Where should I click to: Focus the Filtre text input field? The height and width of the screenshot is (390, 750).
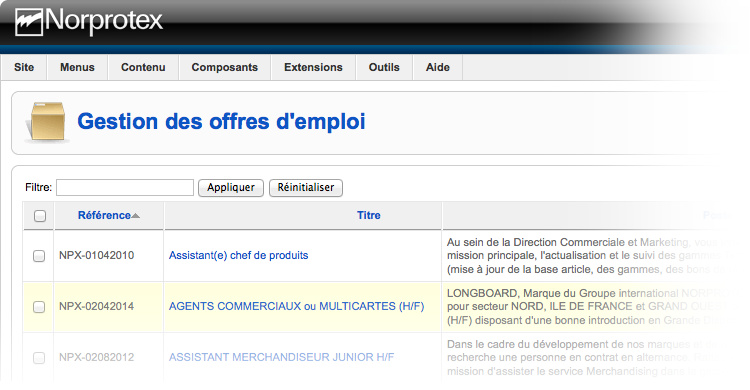[x=125, y=188]
